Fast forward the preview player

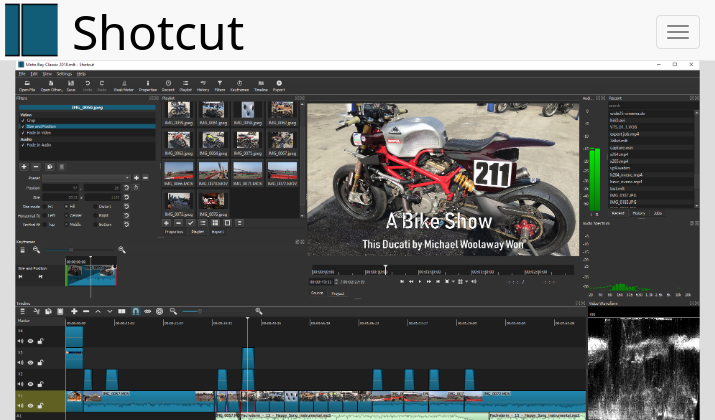429,282
